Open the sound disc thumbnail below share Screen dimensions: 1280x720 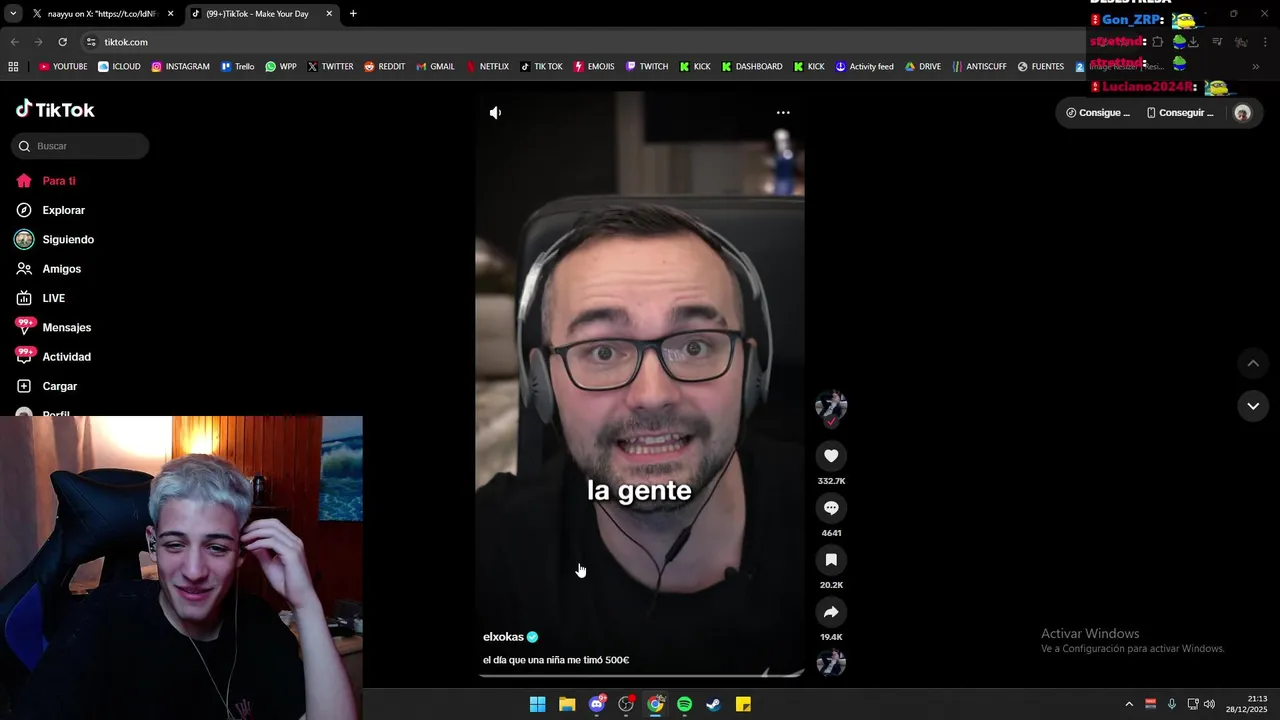tap(831, 663)
